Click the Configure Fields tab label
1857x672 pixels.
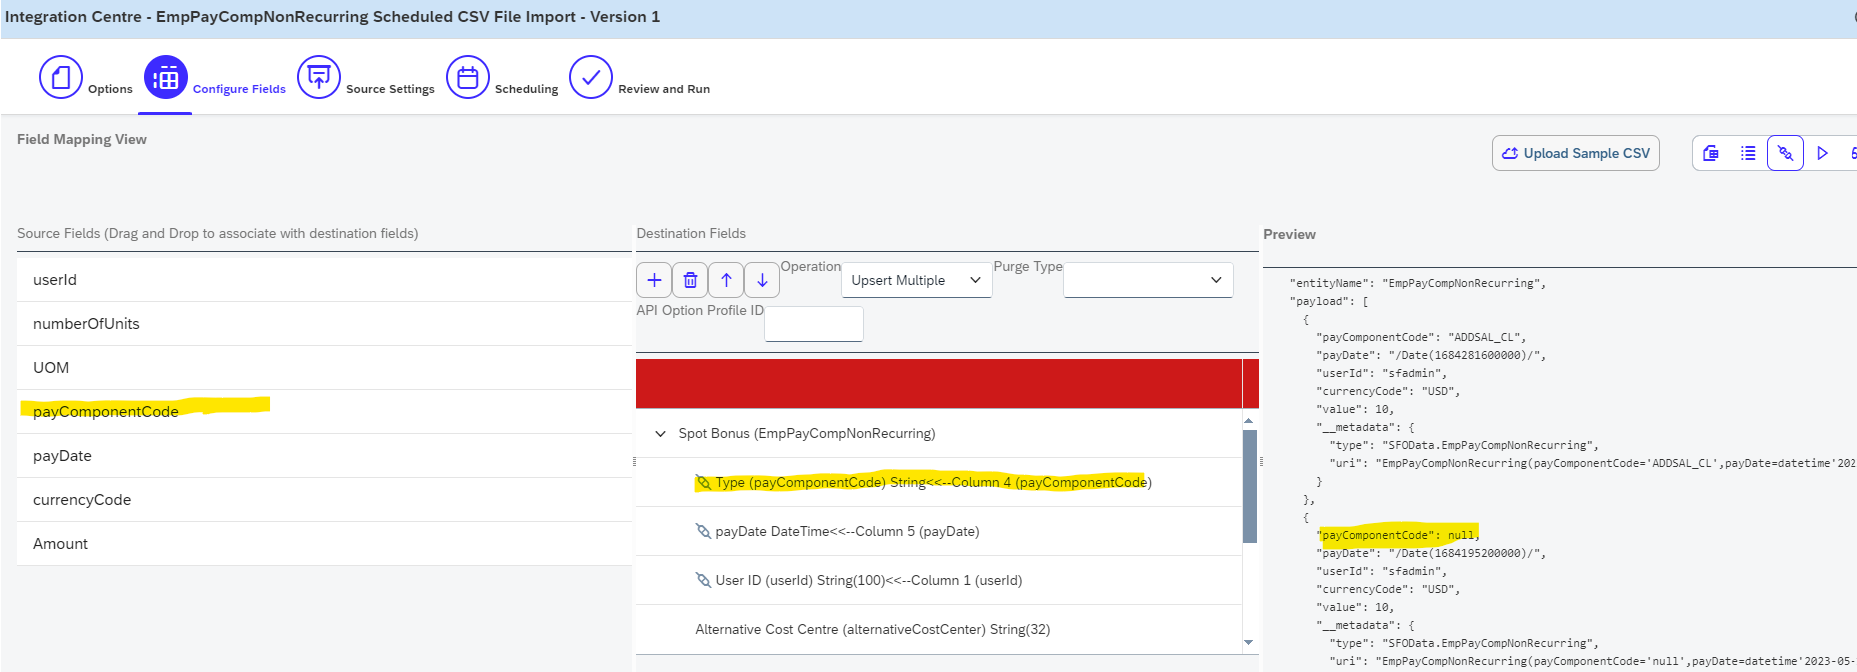click(239, 89)
